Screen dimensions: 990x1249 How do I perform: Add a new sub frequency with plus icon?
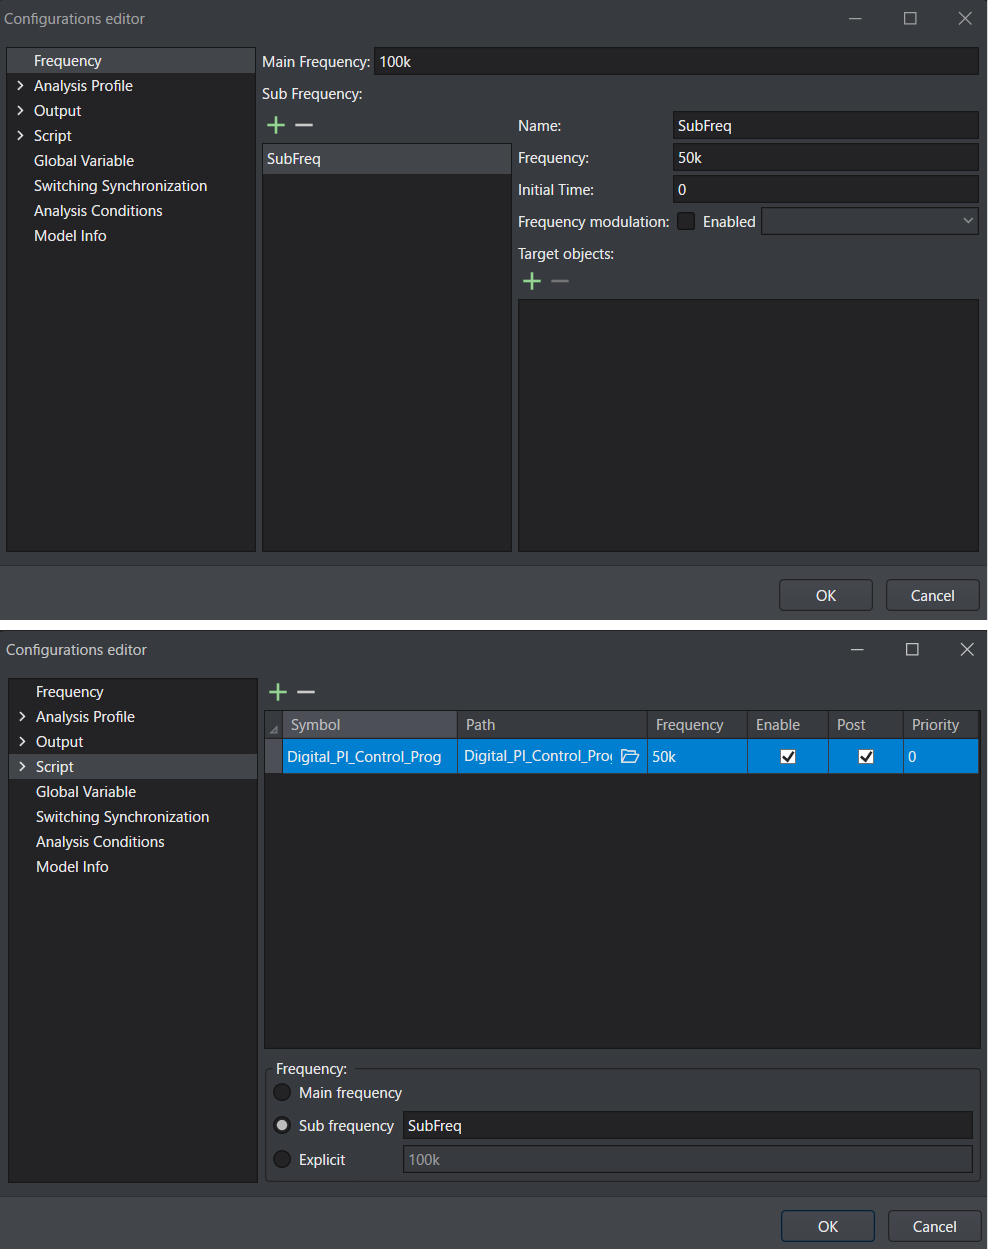click(276, 125)
